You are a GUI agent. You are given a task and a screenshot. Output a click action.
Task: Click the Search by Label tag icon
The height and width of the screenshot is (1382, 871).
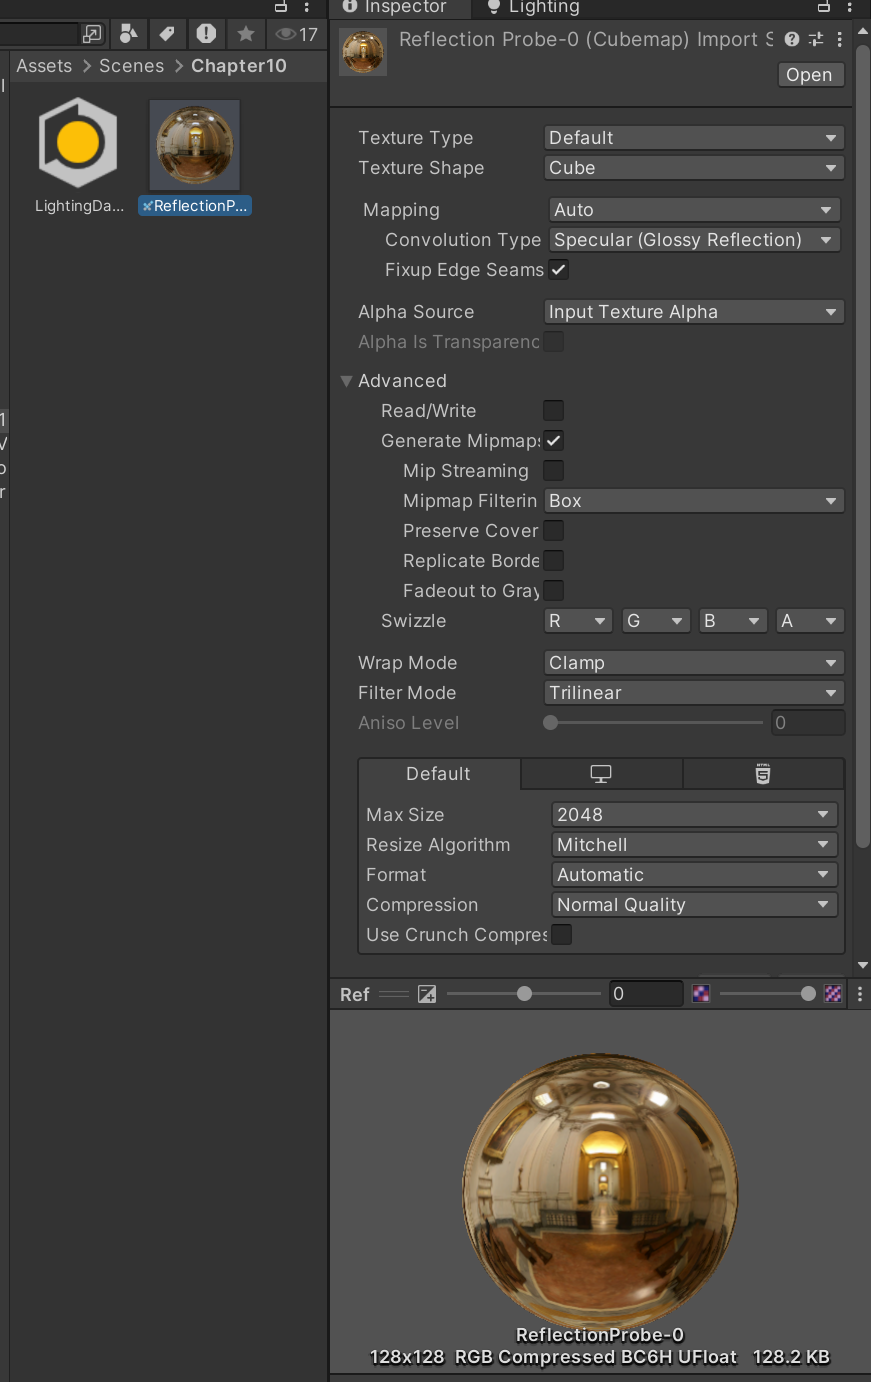167,34
